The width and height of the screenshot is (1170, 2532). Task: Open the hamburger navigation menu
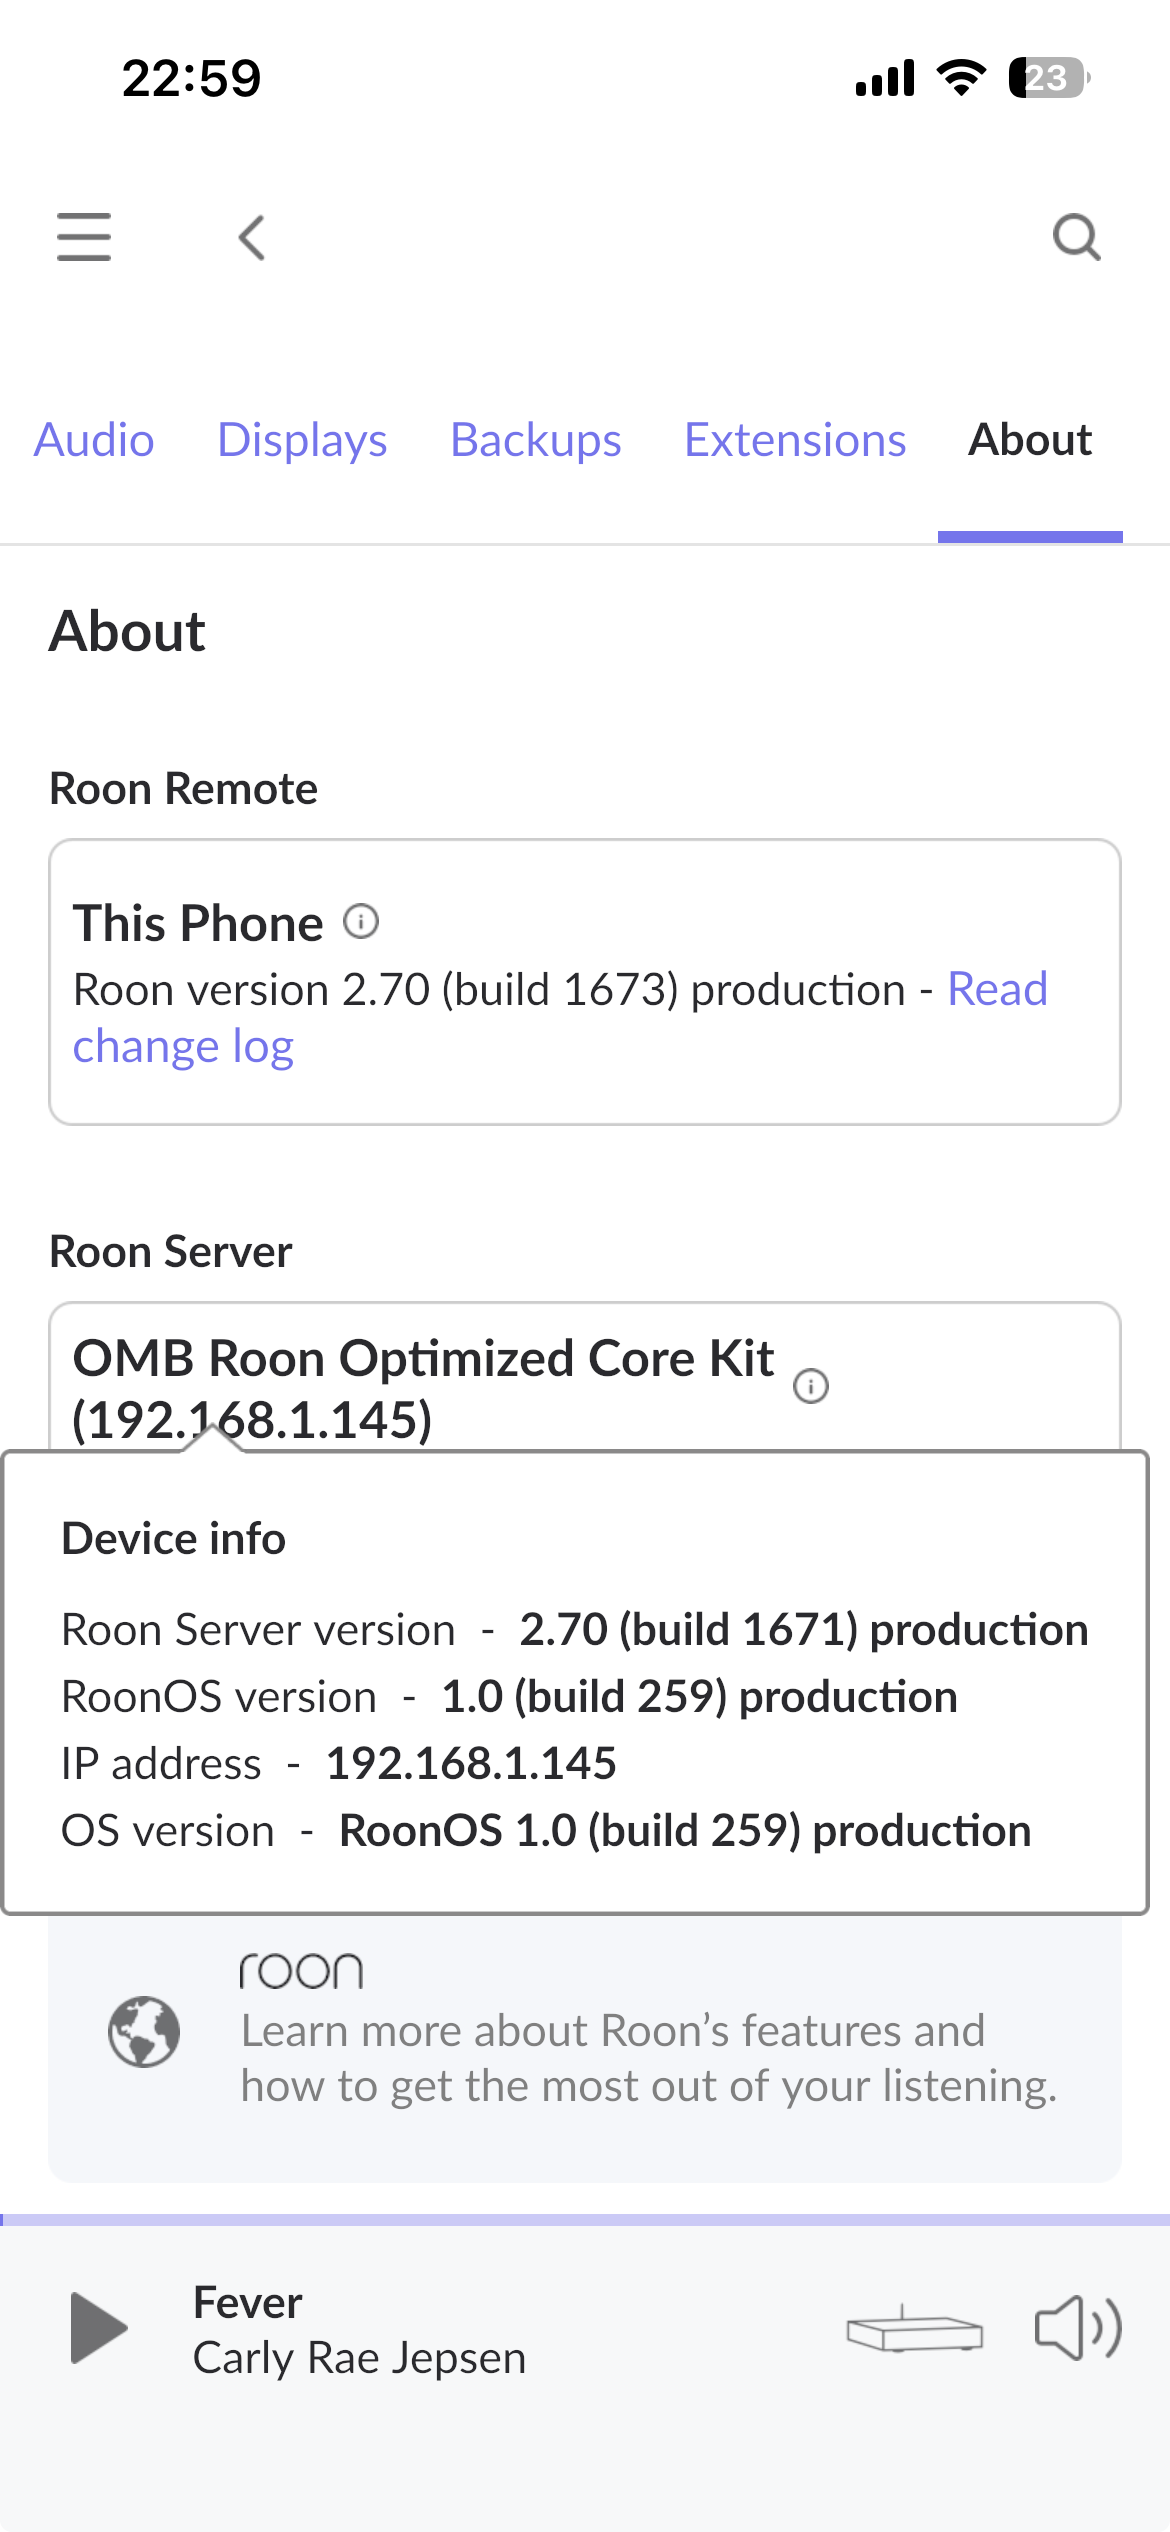(84, 237)
